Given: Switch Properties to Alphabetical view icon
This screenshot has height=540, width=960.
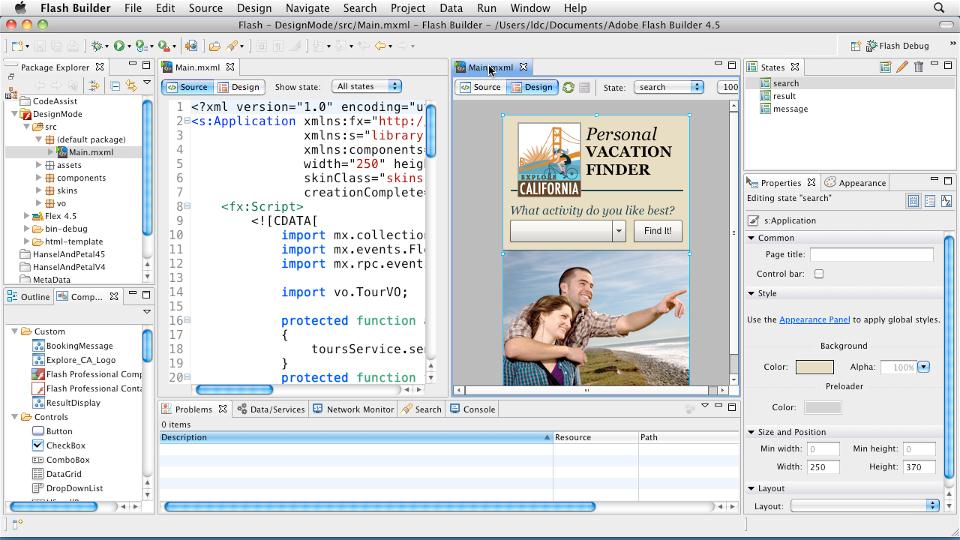Looking at the screenshot, I should tap(947, 200).
